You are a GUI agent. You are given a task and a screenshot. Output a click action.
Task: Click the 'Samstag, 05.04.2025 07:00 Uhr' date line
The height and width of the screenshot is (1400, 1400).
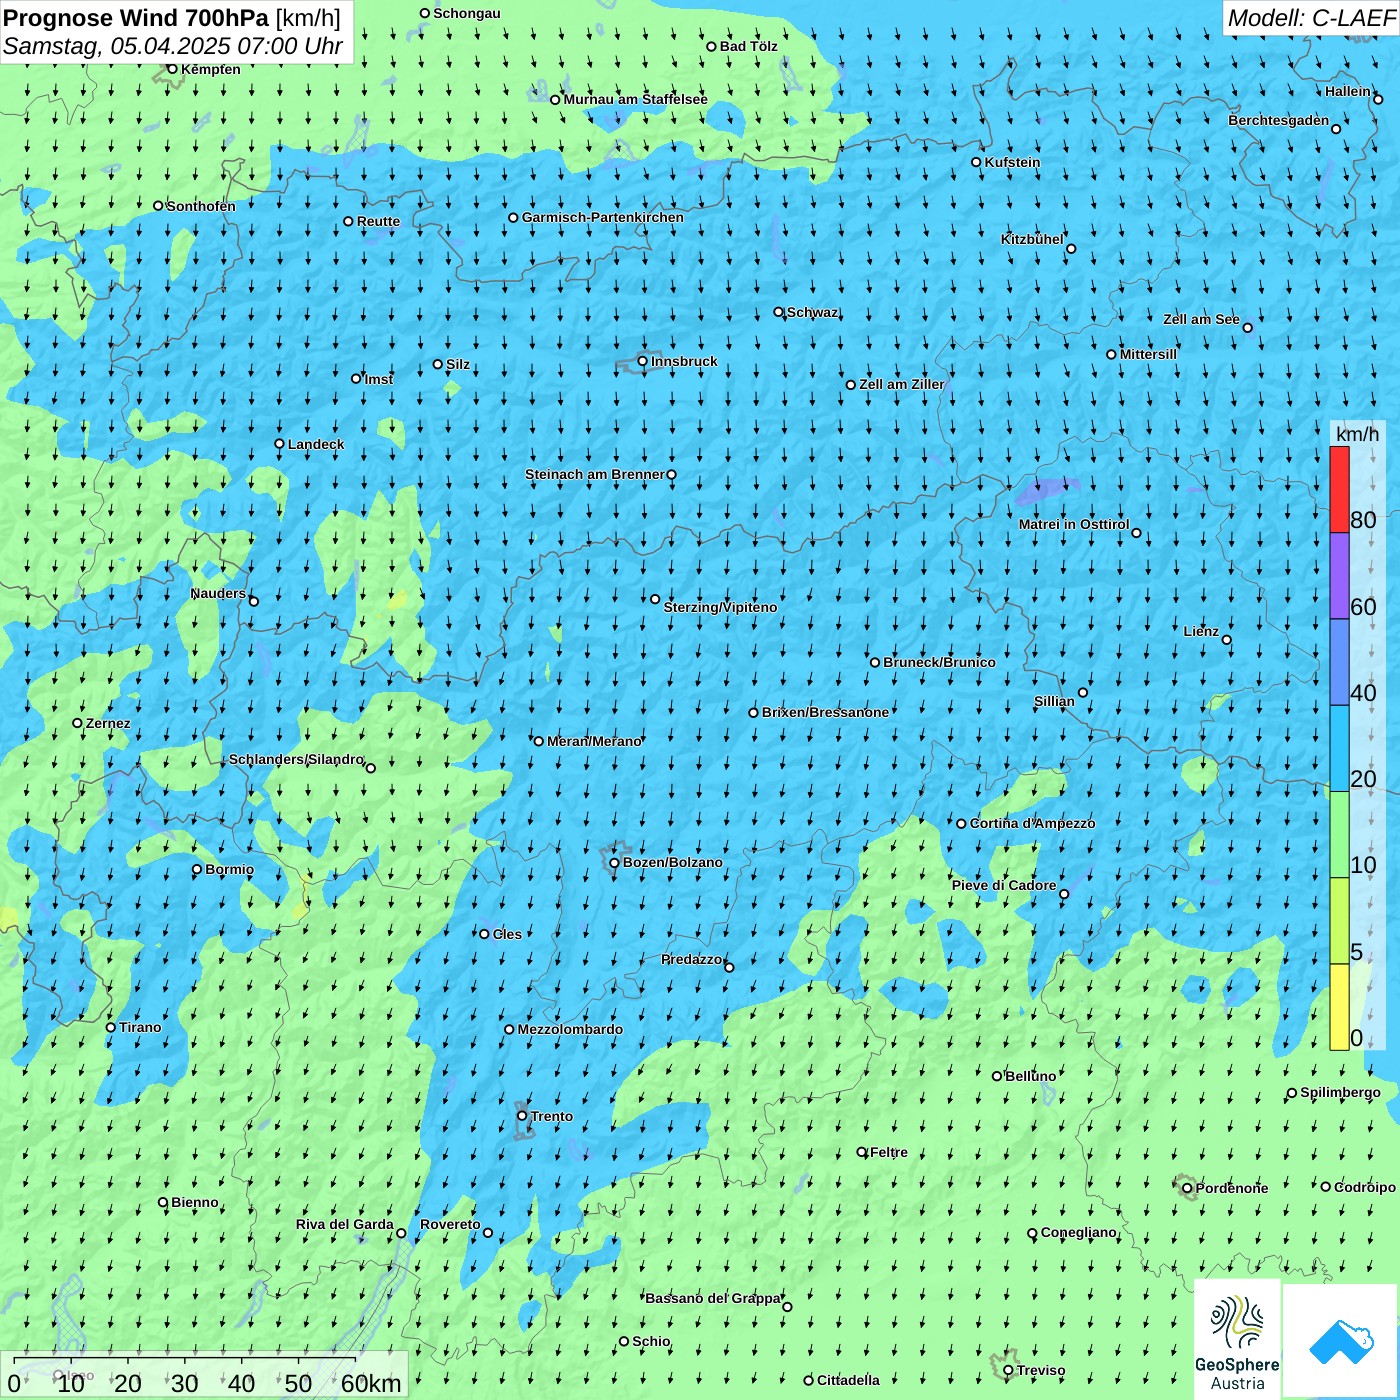pyautogui.click(x=173, y=46)
